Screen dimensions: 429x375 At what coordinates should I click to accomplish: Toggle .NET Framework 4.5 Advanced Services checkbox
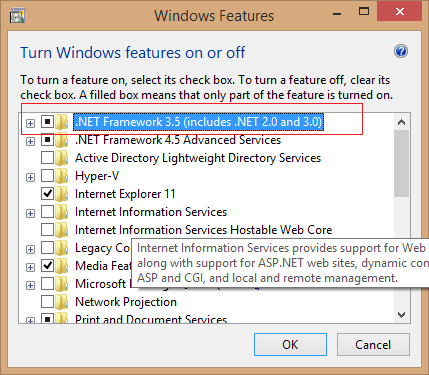coord(47,140)
